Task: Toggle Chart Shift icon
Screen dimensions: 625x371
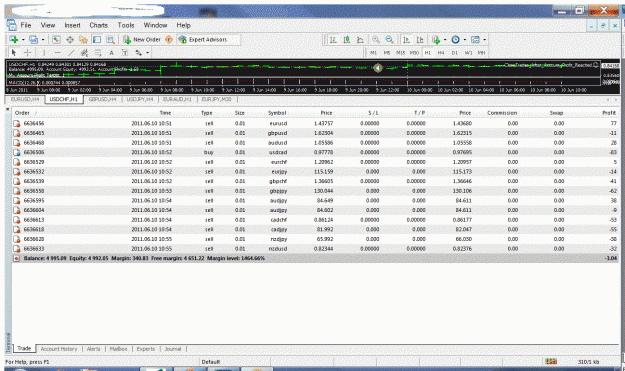Action: point(420,39)
